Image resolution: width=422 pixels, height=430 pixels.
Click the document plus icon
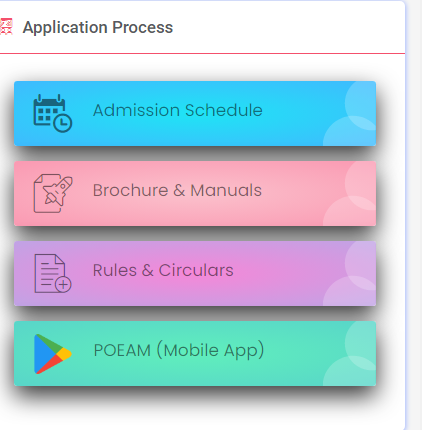click(x=53, y=274)
